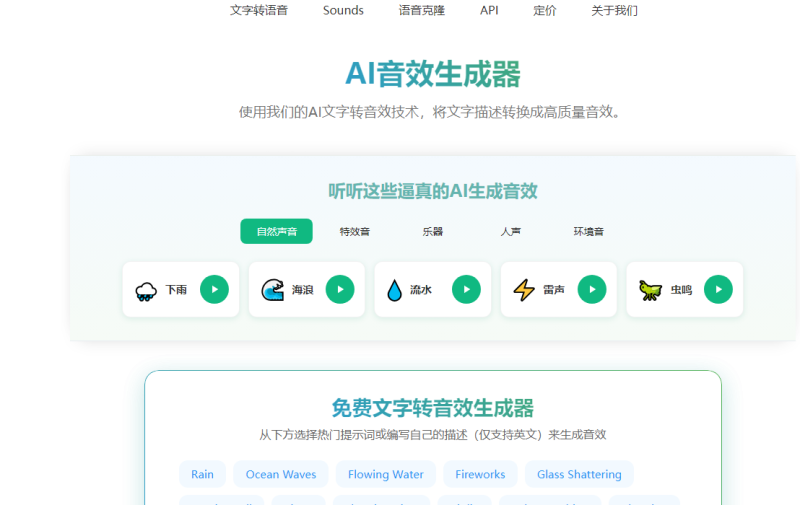Open the 人声 vocals tab
800x505 pixels.
(510, 232)
